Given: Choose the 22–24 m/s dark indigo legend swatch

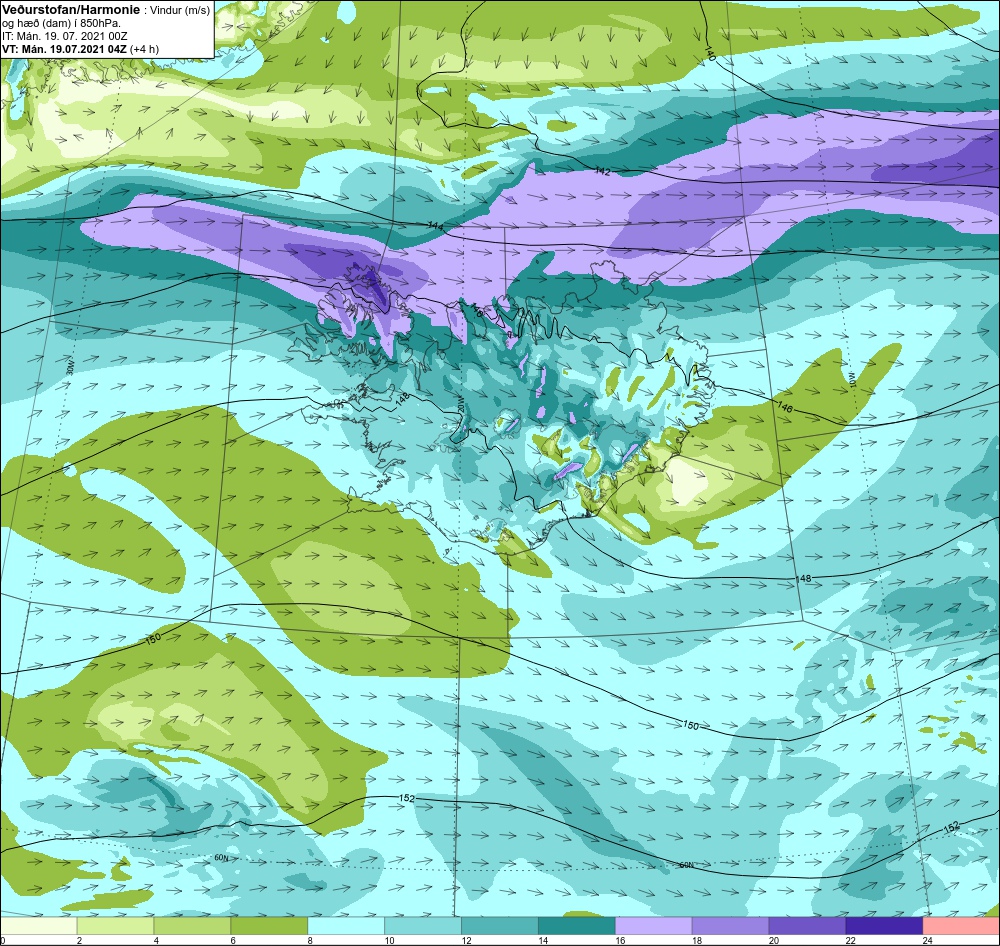Looking at the screenshot, I should click(x=884, y=926).
